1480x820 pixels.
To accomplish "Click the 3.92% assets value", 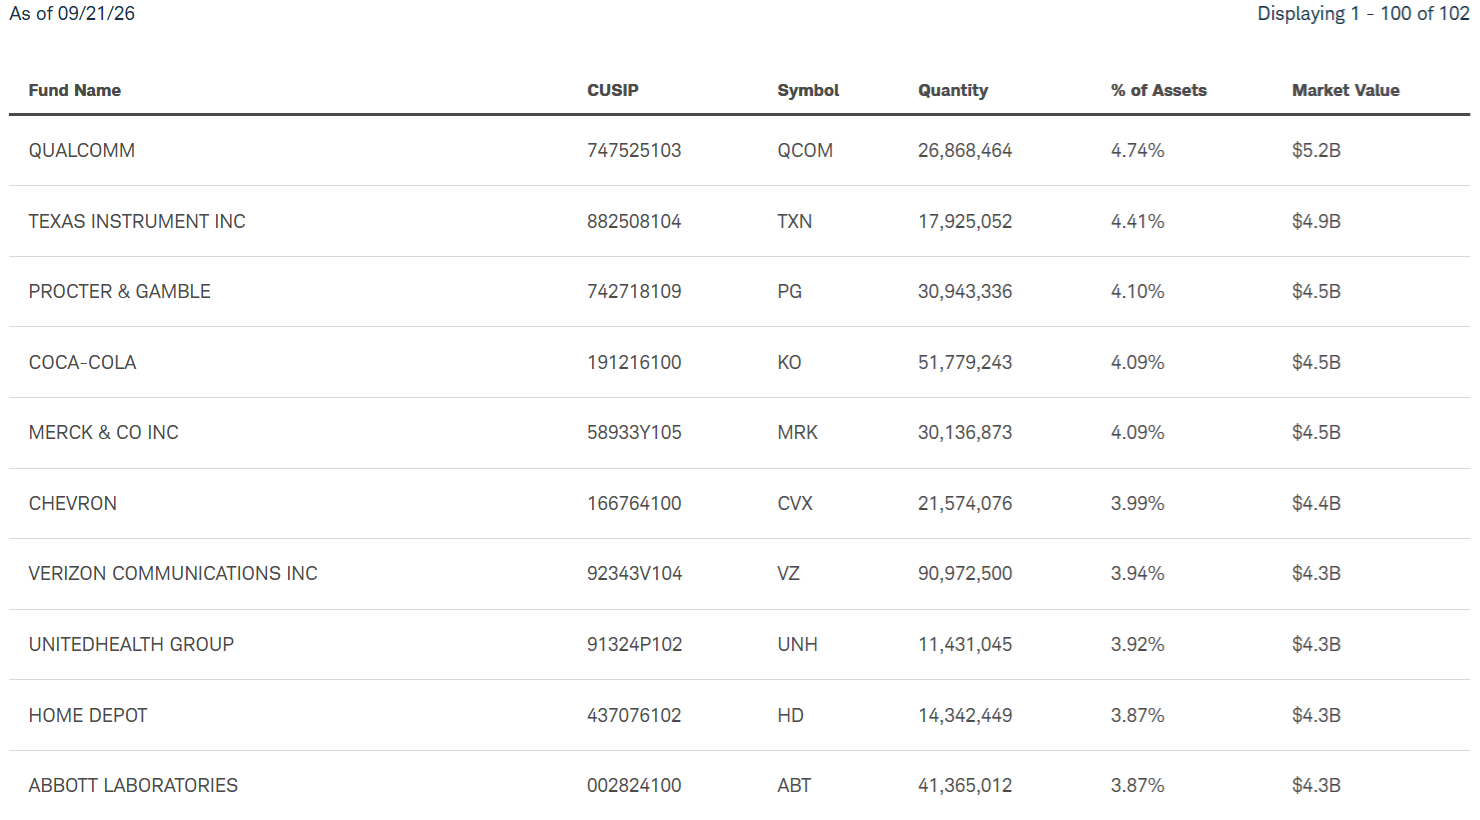I will pyautogui.click(x=1138, y=644).
